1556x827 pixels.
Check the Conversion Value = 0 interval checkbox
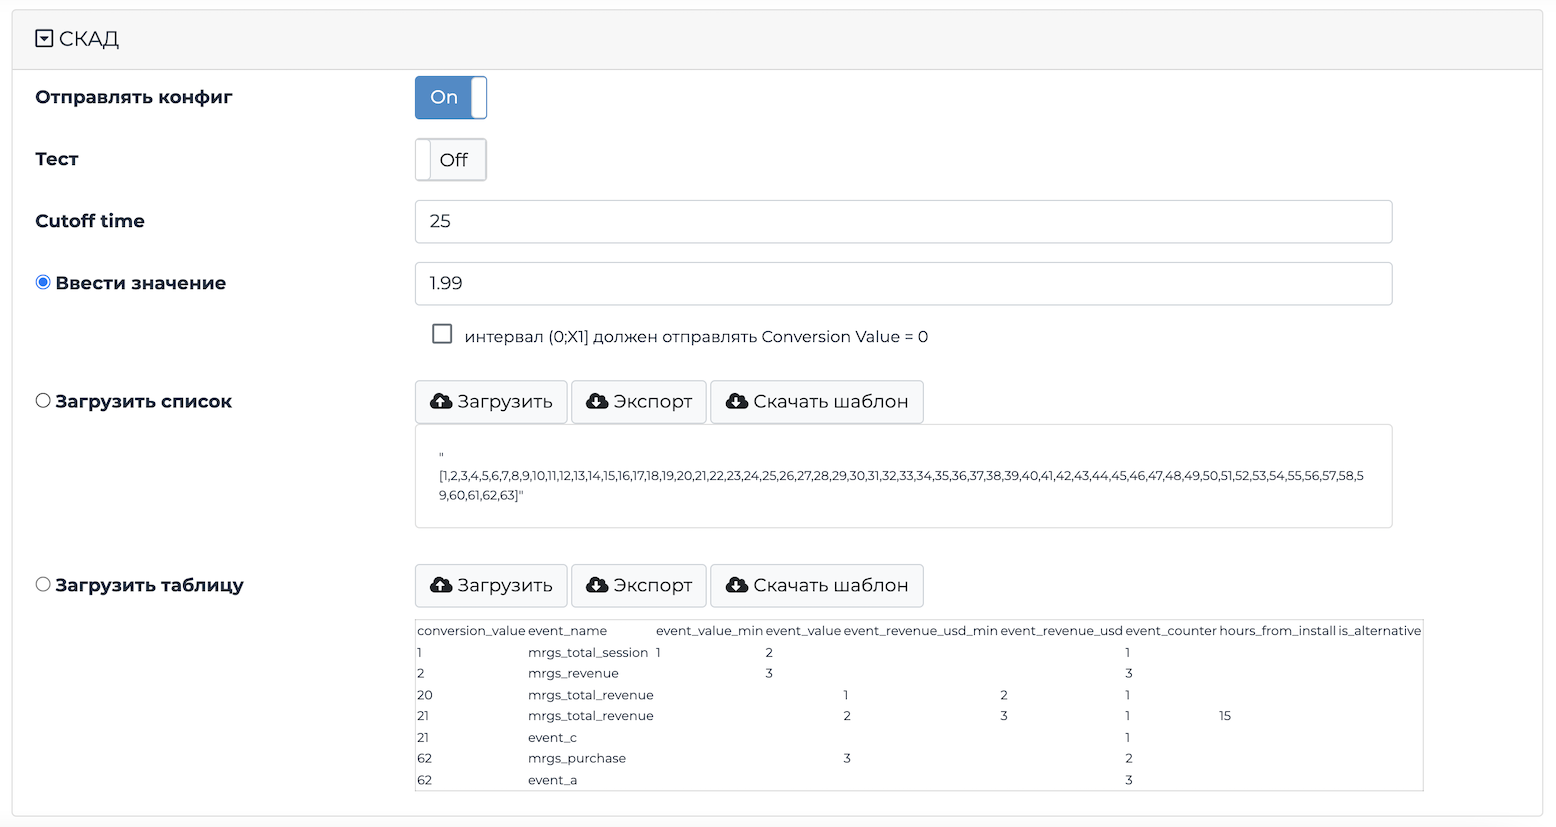pos(442,335)
